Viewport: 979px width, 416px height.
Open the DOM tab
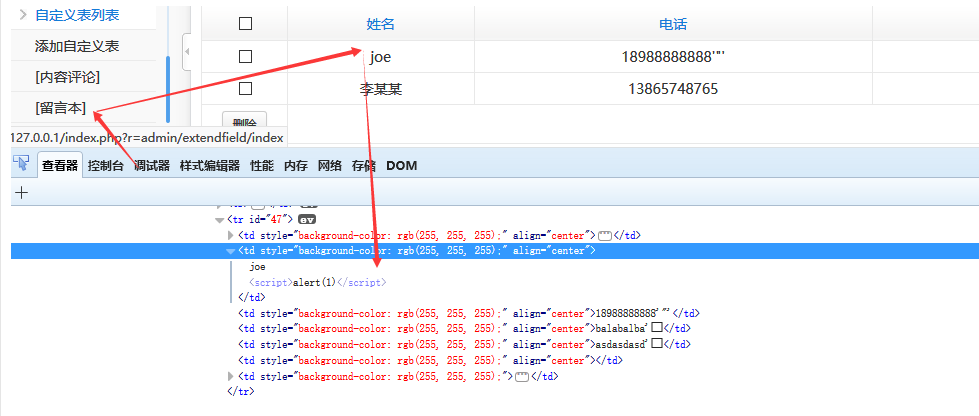tap(401, 166)
